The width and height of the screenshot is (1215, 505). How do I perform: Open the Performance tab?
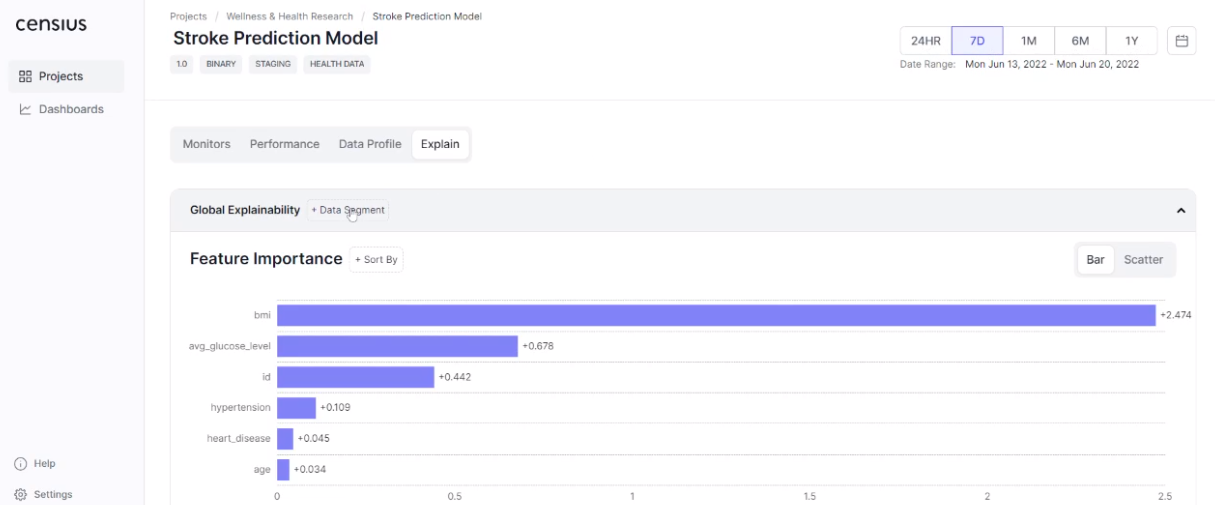coord(284,144)
